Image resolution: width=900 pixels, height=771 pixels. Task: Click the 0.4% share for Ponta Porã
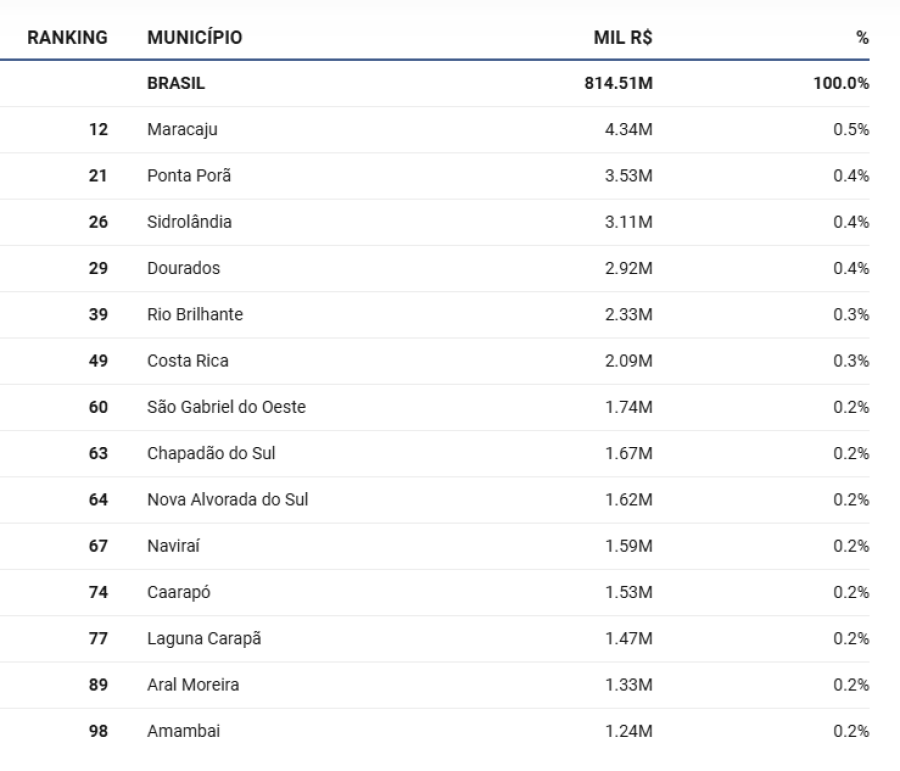pyautogui.click(x=851, y=176)
